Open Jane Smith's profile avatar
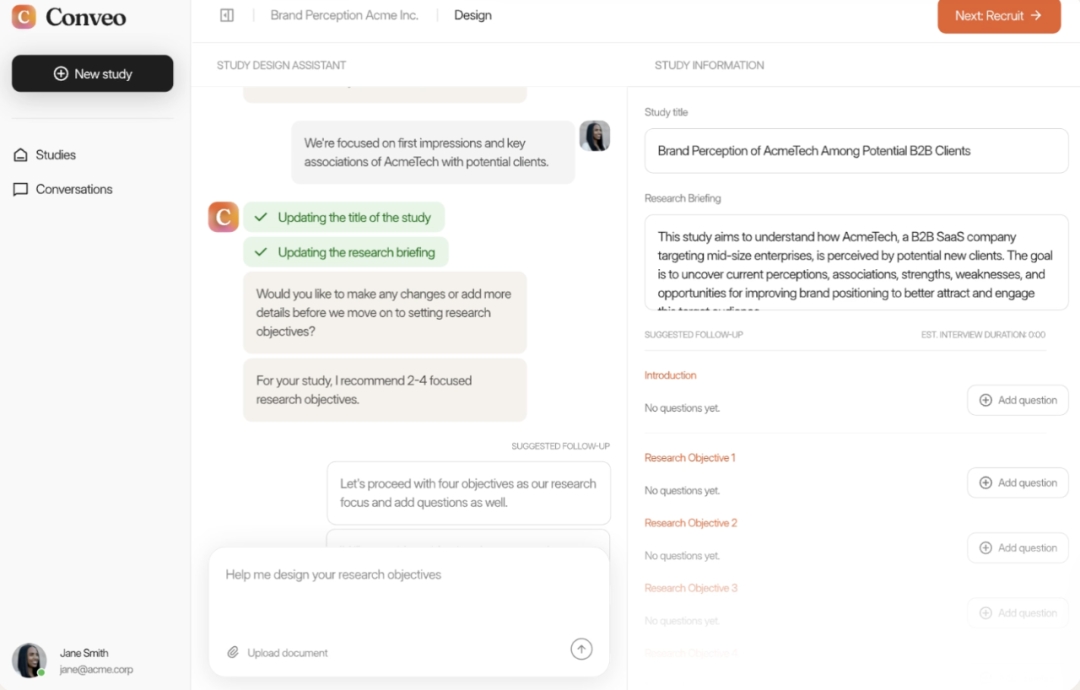The height and width of the screenshot is (690, 1080). [x=29, y=660]
